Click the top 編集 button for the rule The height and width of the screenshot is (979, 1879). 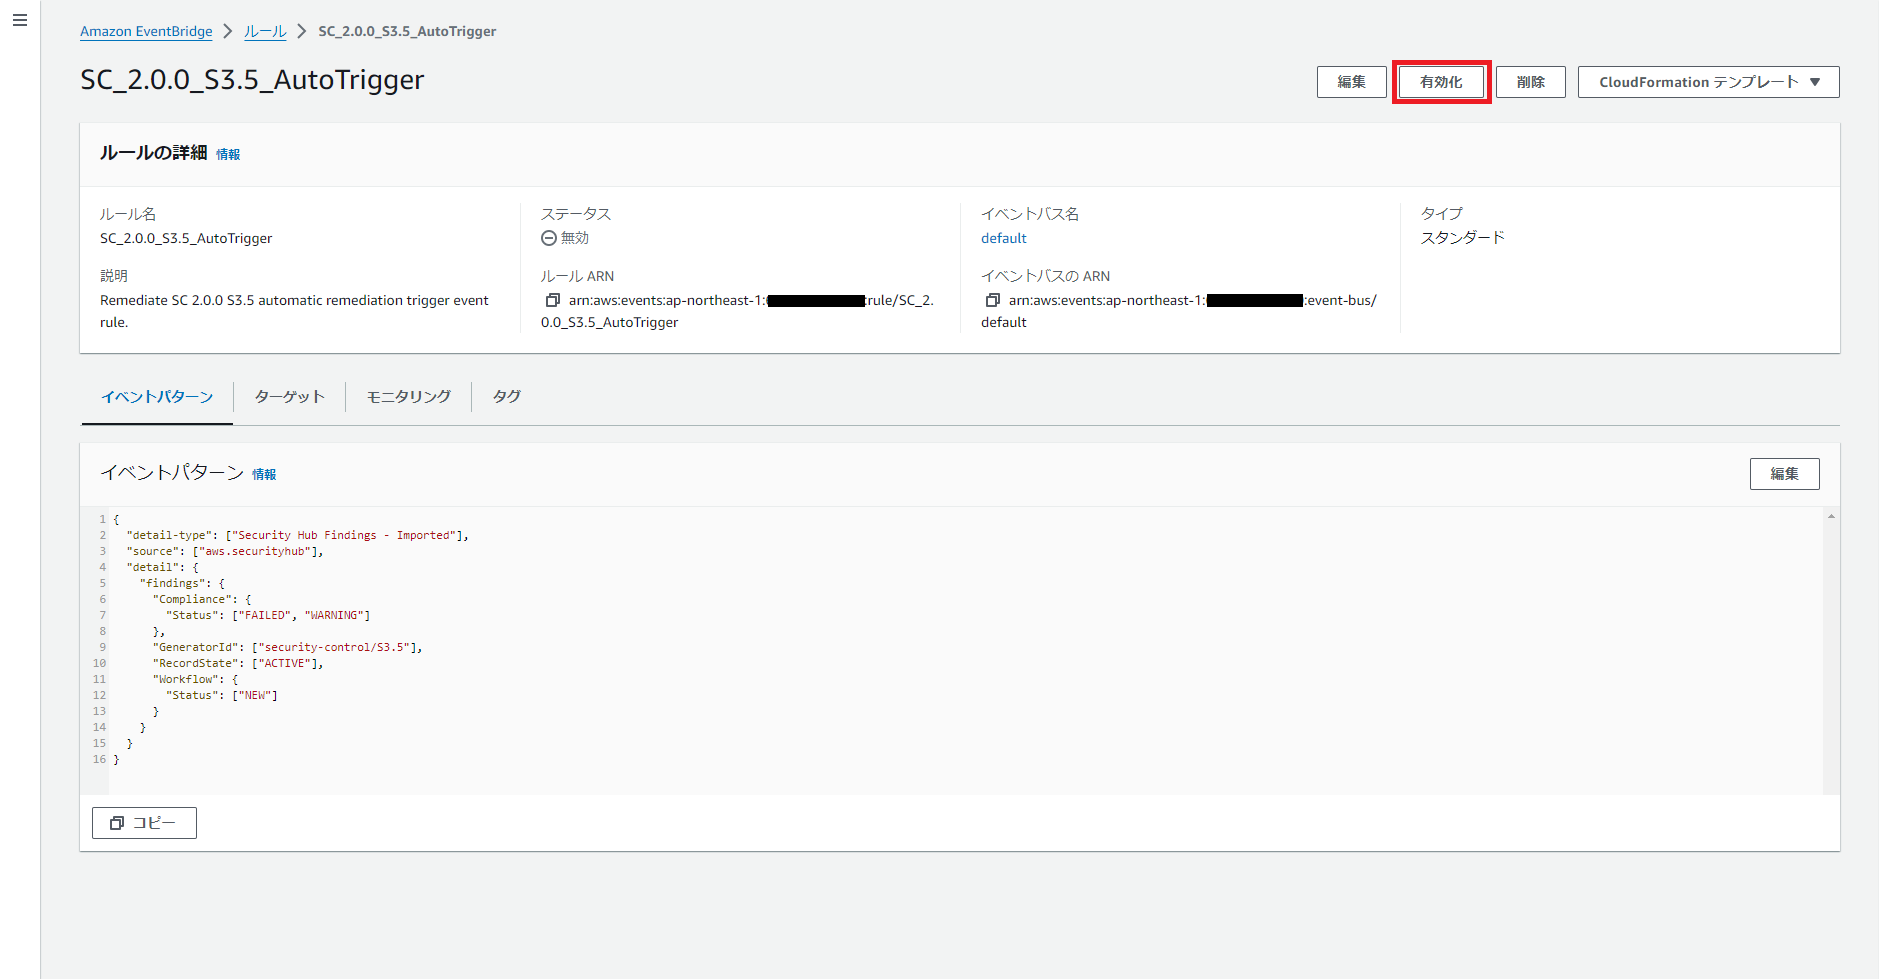point(1351,82)
